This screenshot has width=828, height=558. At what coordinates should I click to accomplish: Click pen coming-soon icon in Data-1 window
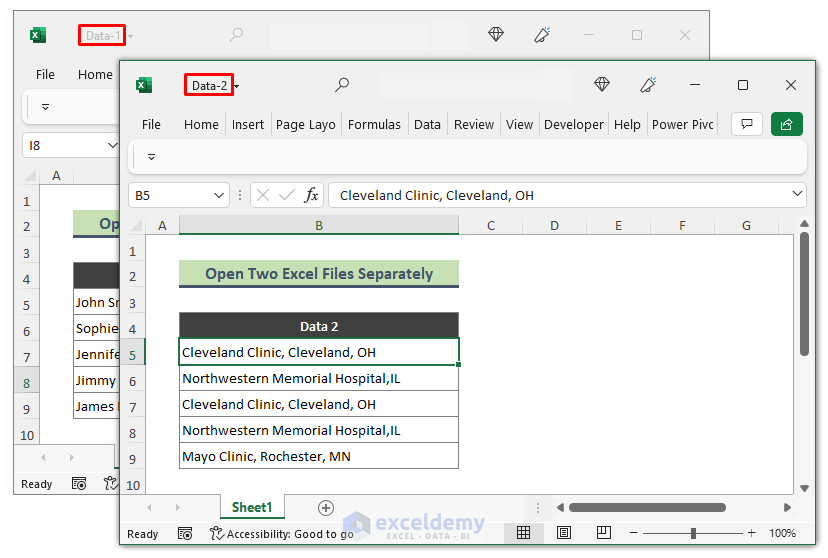542,35
